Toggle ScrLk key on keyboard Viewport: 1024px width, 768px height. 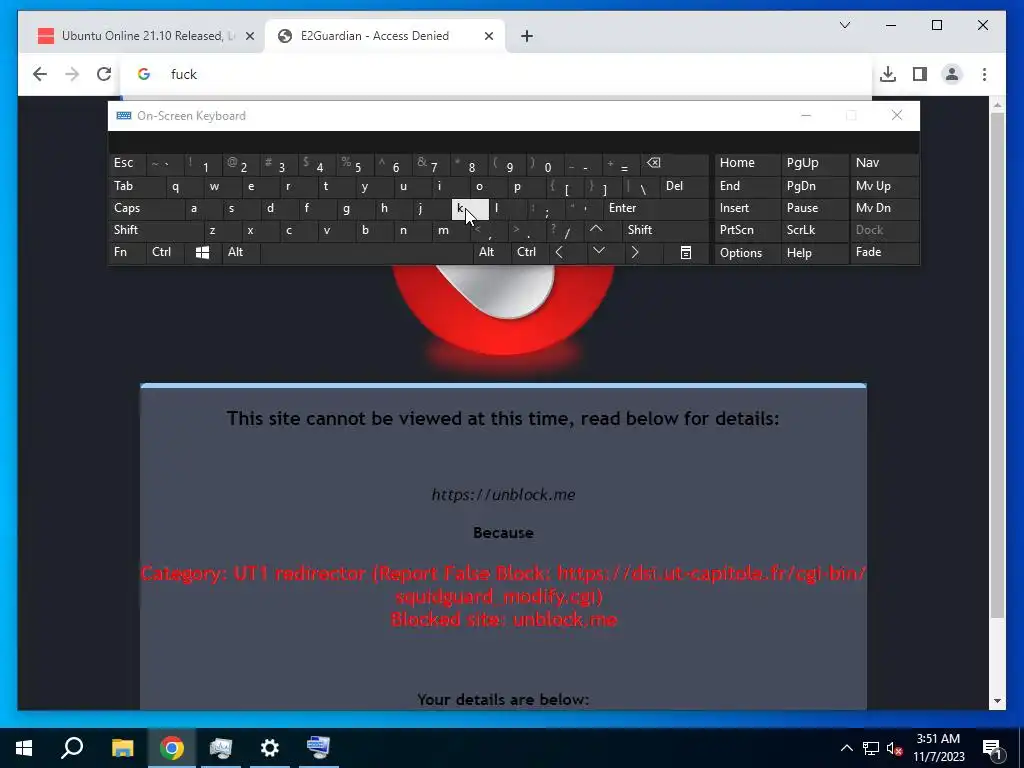(x=814, y=230)
